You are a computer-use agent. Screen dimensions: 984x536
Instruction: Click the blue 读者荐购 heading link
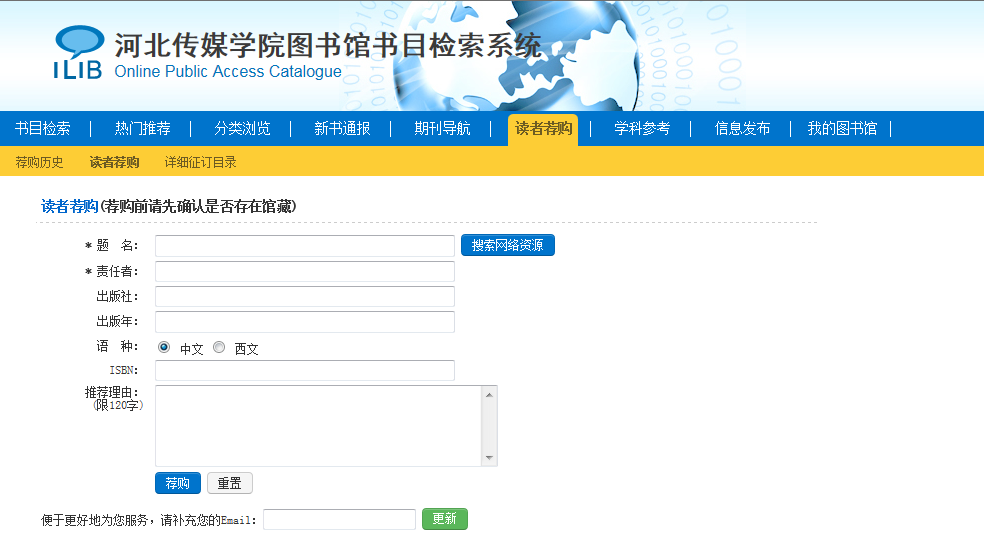click(x=70, y=206)
